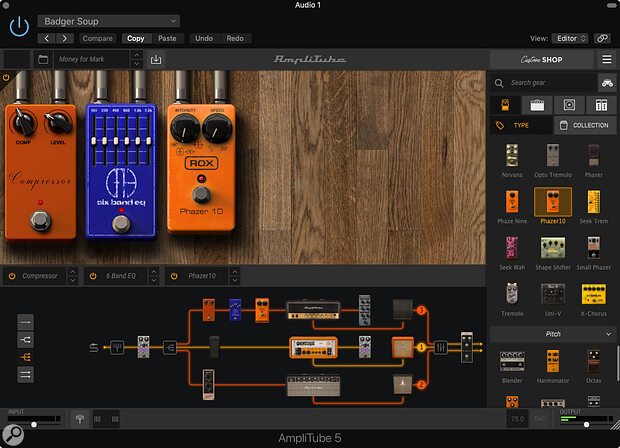Click the six band eq footswitch
The width and height of the screenshot is (620, 448).
[121, 224]
